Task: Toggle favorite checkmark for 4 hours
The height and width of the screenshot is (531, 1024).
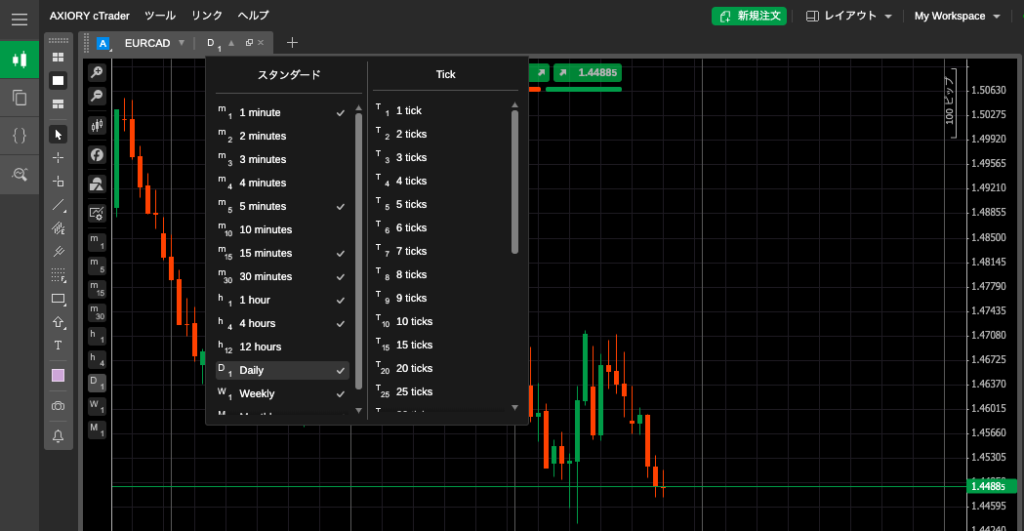Action: [x=341, y=324]
